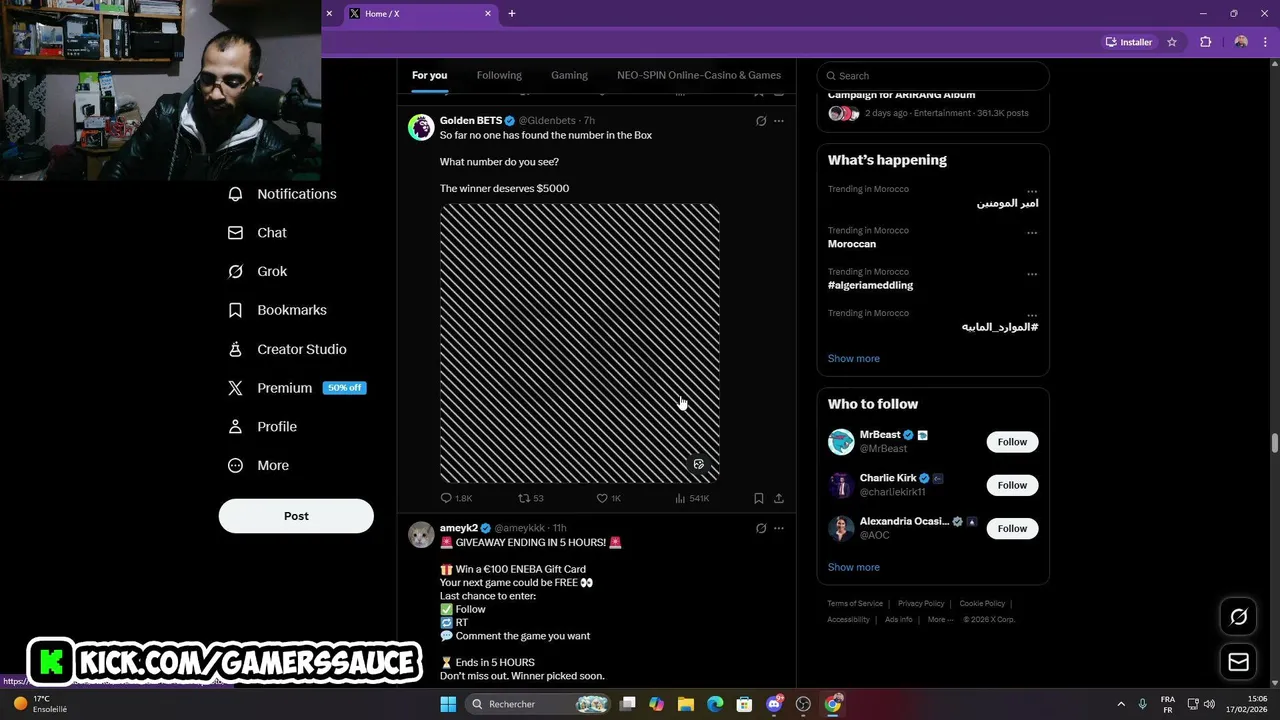Open #algeriameddling trending topic
The width and height of the screenshot is (1280, 720).
[x=870, y=285]
